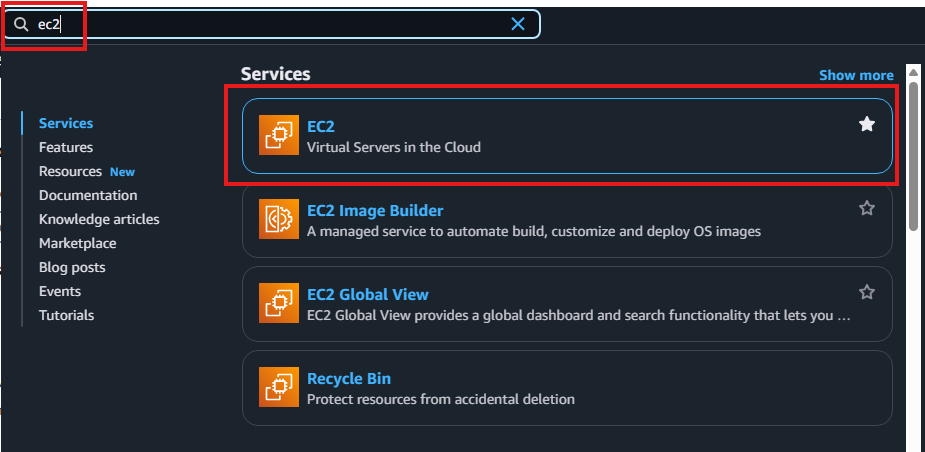This screenshot has width=925, height=452.
Task: Click the magnifier search icon
Action: [x=21, y=24]
